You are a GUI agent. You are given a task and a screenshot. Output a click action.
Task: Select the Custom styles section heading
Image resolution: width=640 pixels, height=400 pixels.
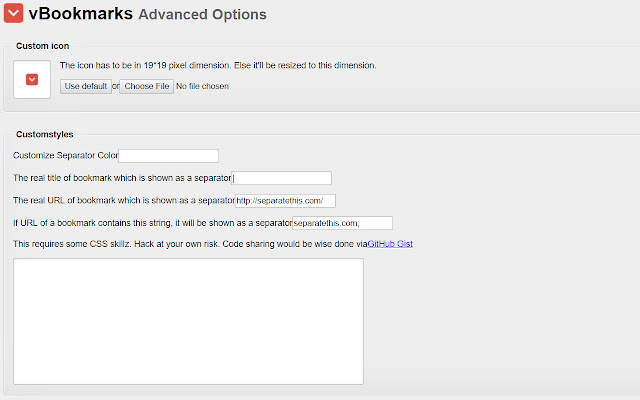tap(44, 134)
